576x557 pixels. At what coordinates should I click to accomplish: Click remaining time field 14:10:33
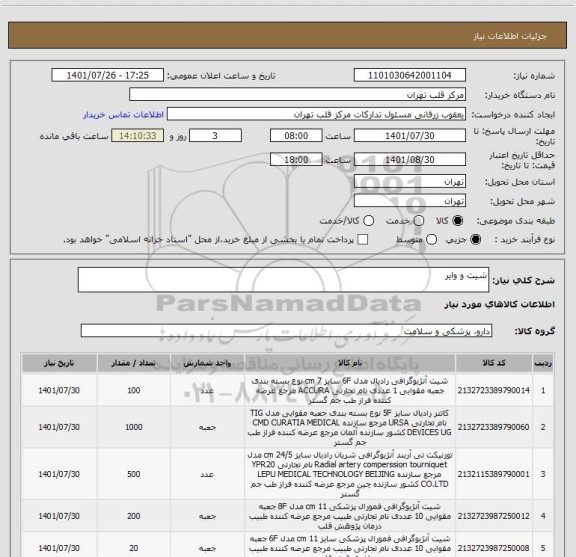coord(138,136)
